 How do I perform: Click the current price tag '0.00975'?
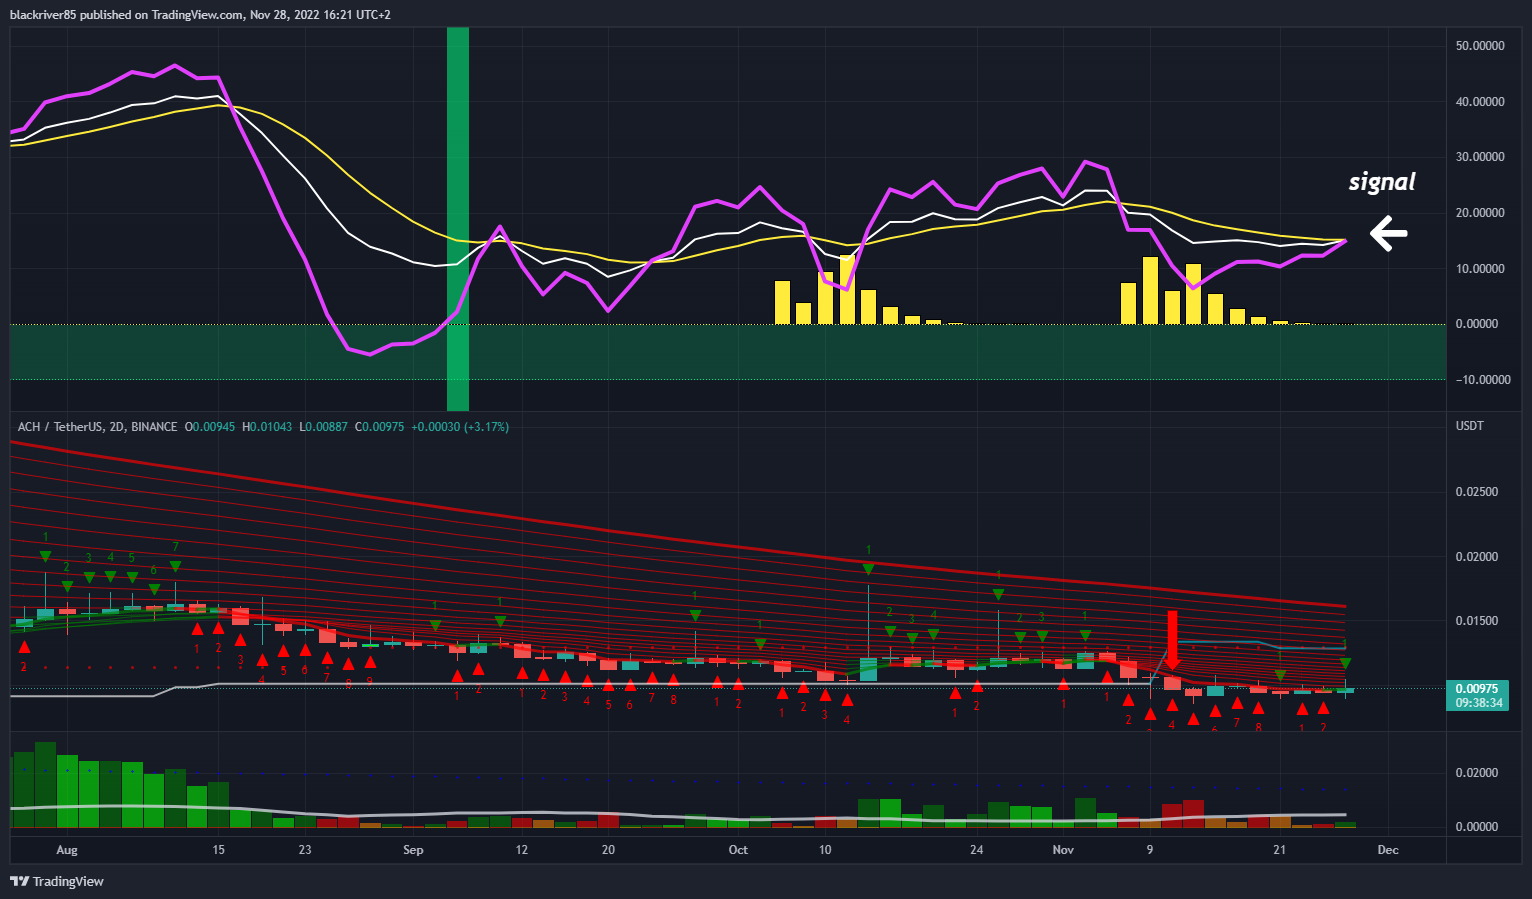pos(1477,689)
